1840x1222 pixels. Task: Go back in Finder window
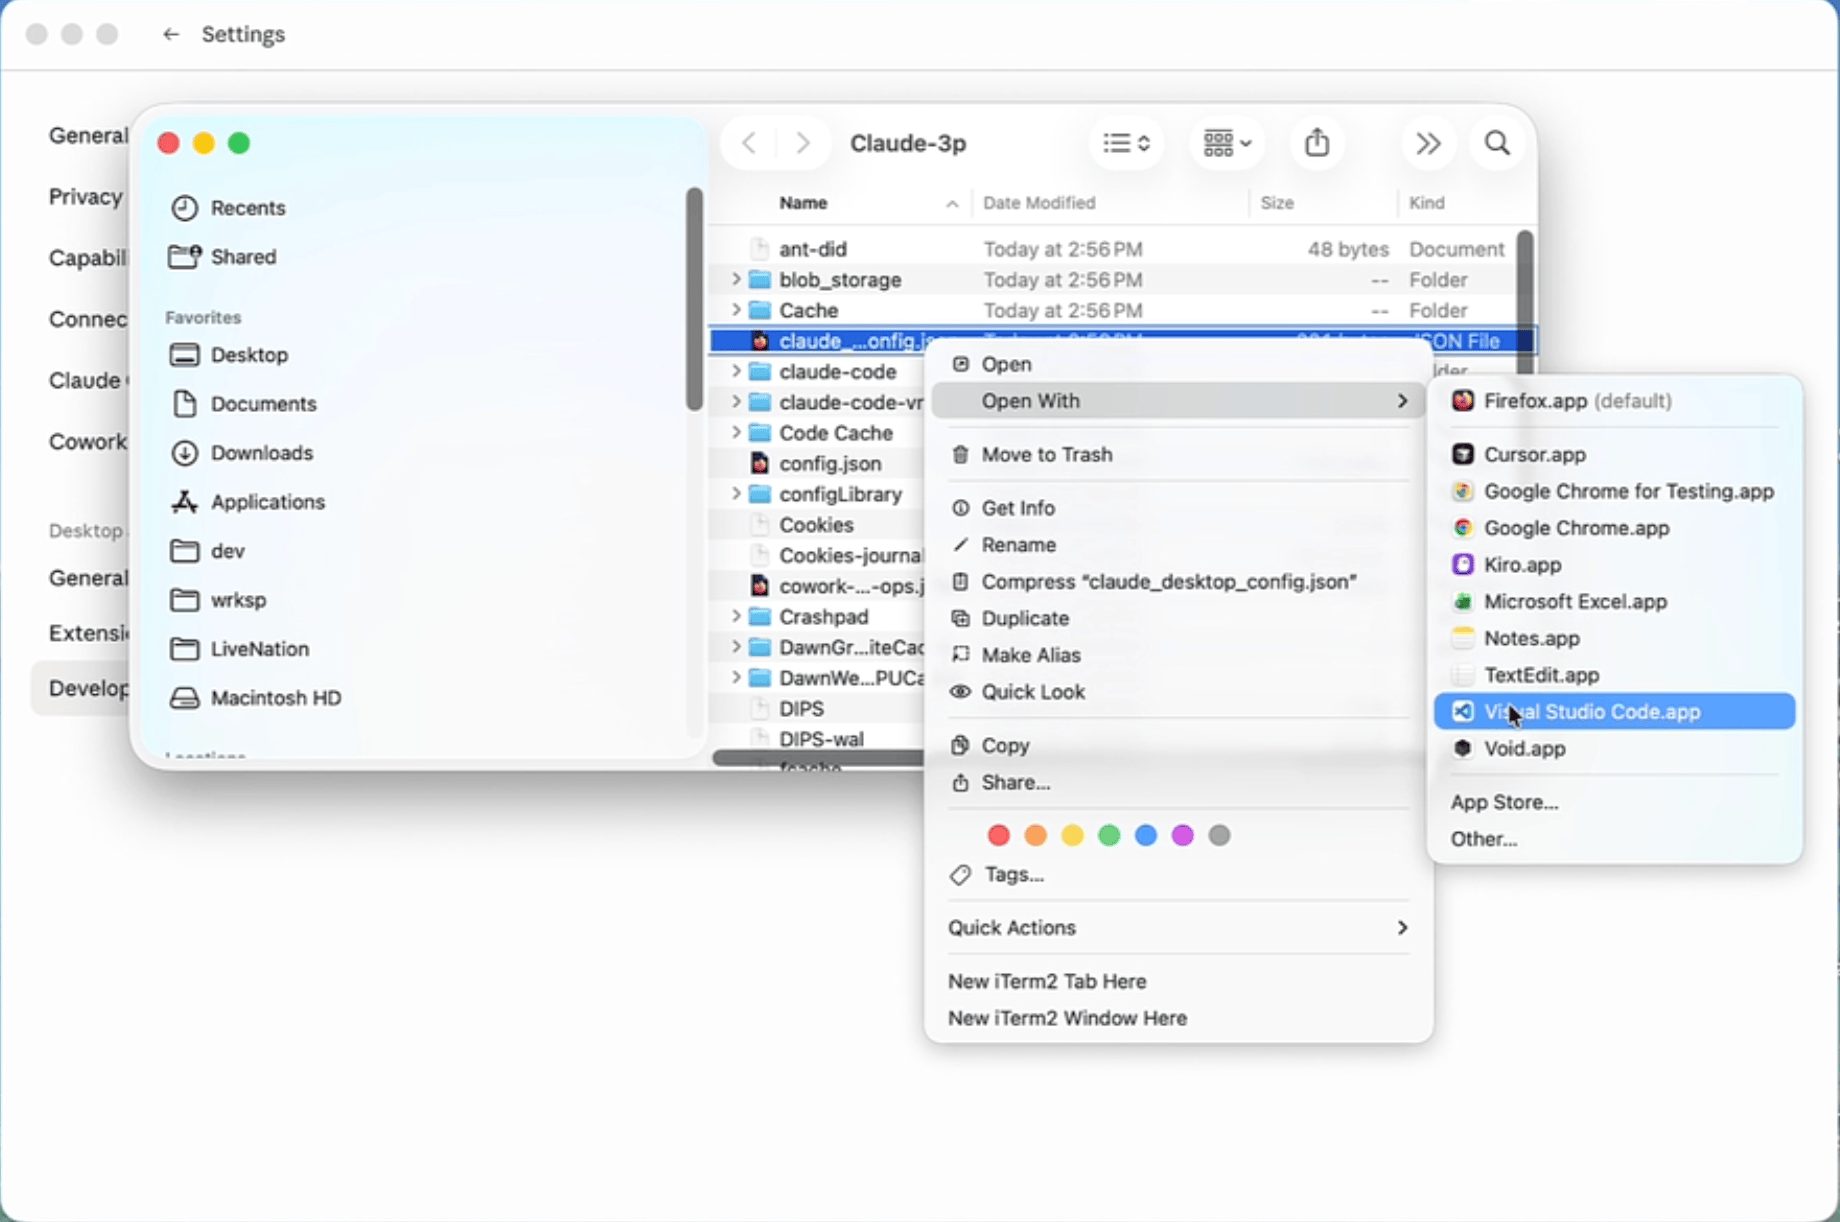pos(749,143)
